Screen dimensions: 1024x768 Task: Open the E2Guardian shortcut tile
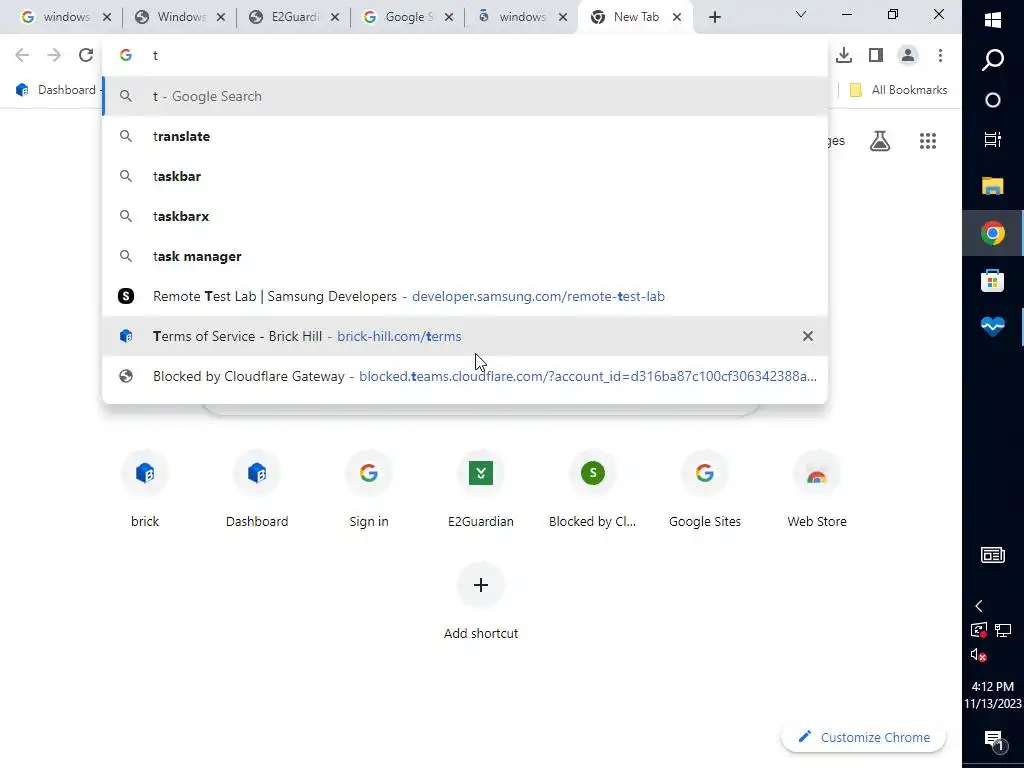coord(481,488)
